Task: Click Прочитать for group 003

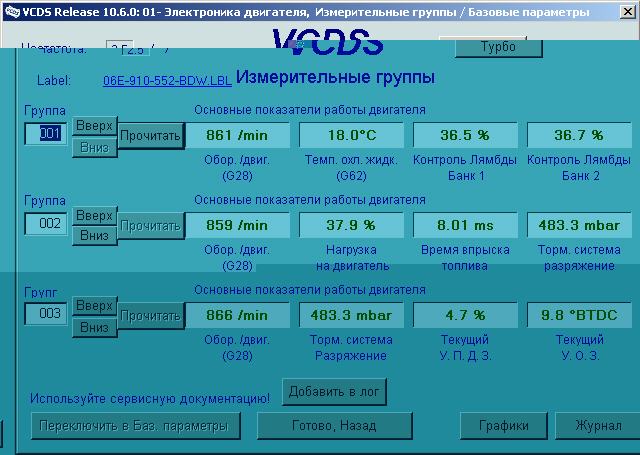Action: tap(151, 316)
